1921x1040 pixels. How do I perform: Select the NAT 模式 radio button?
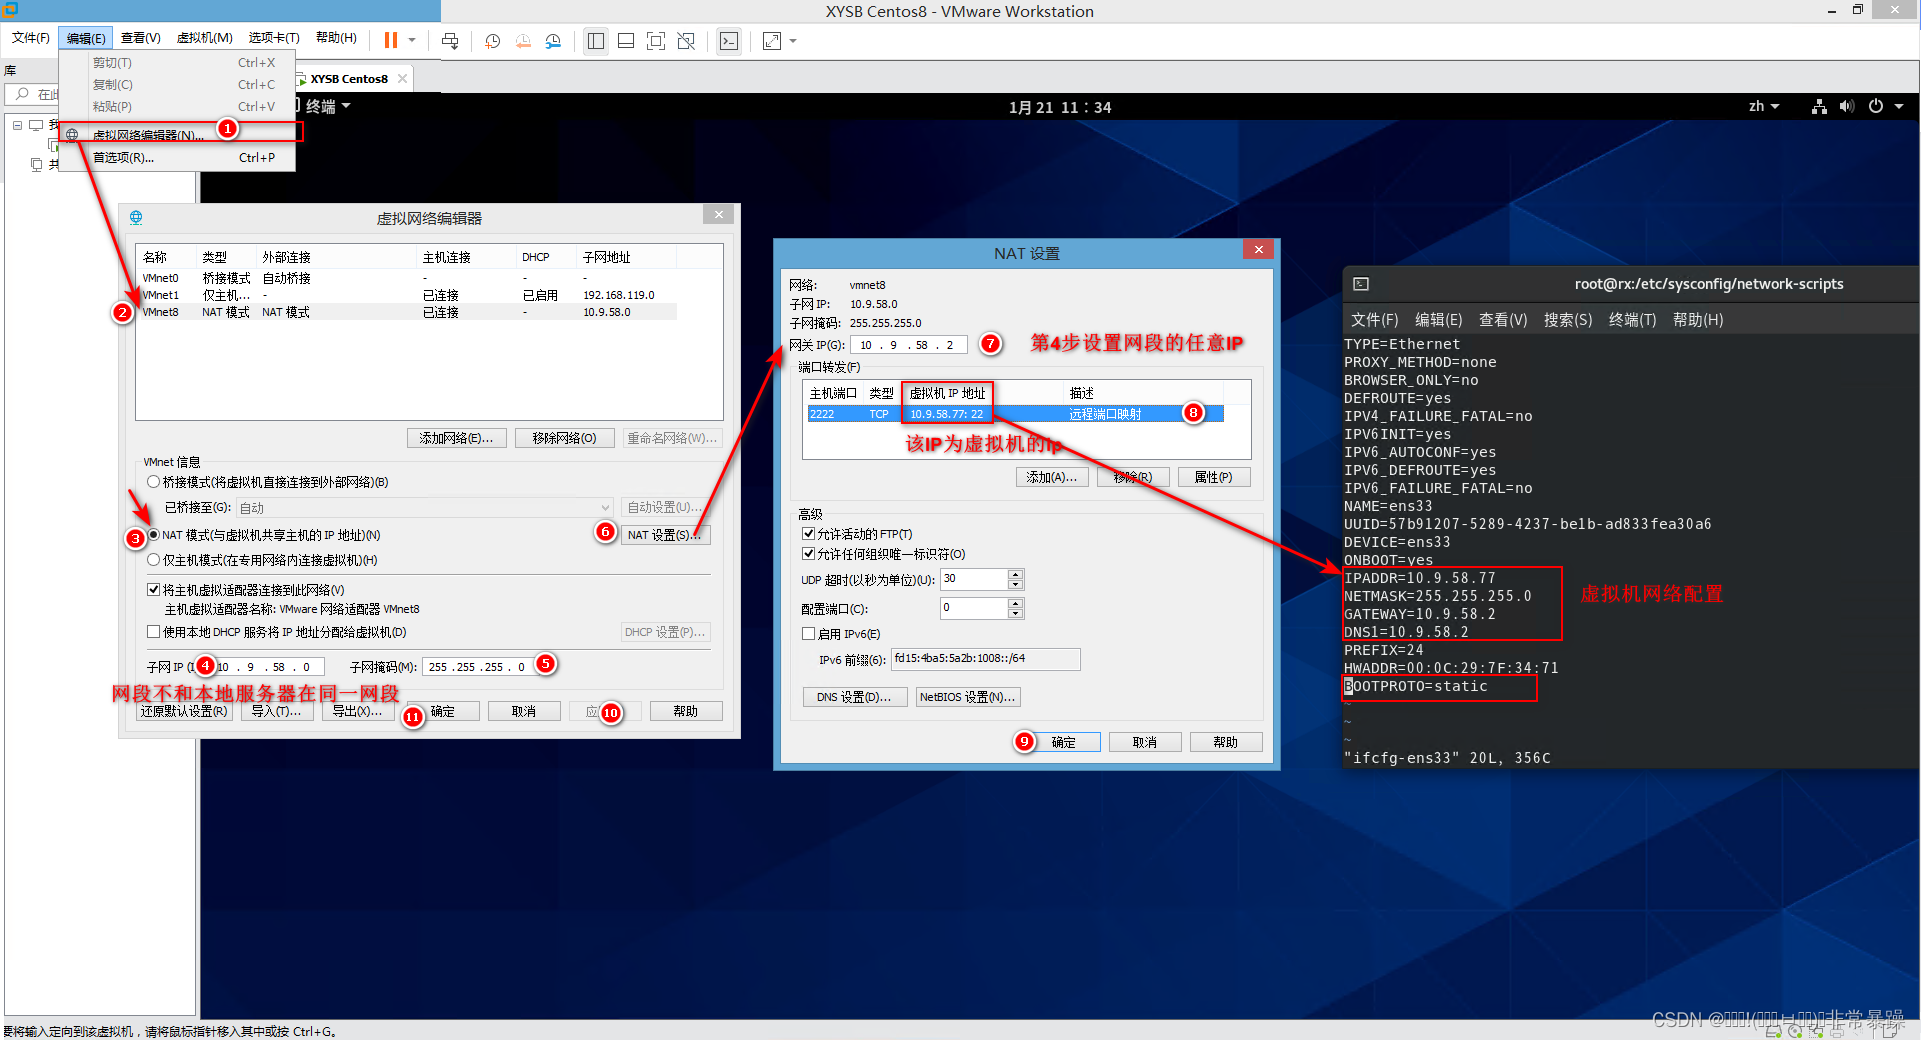pyautogui.click(x=154, y=535)
